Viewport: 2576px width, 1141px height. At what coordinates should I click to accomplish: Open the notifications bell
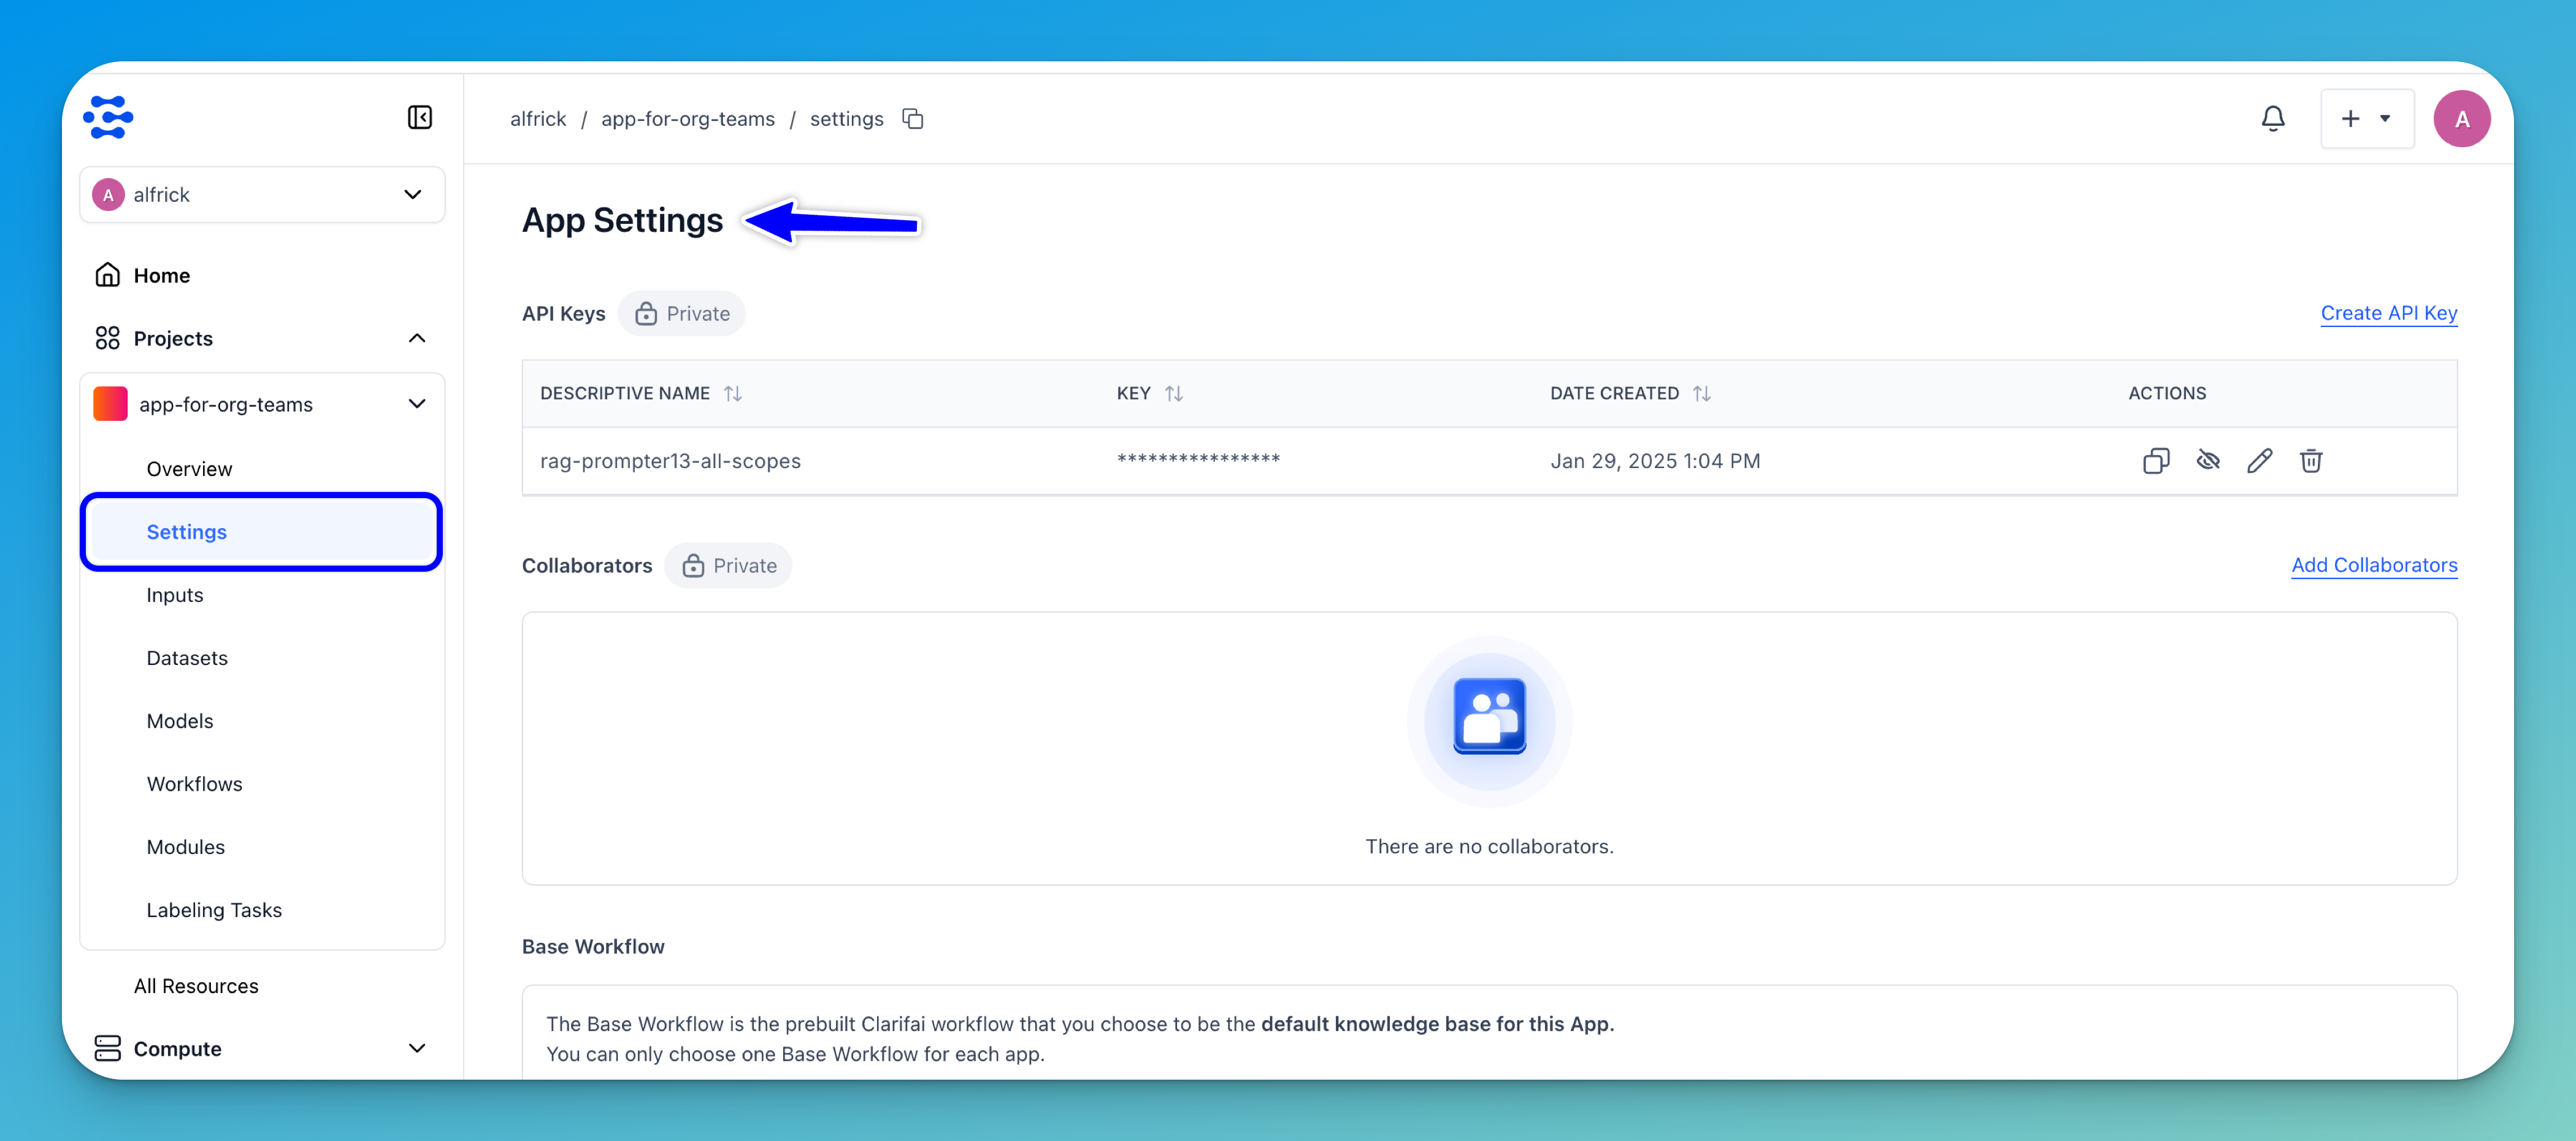[x=2272, y=119]
